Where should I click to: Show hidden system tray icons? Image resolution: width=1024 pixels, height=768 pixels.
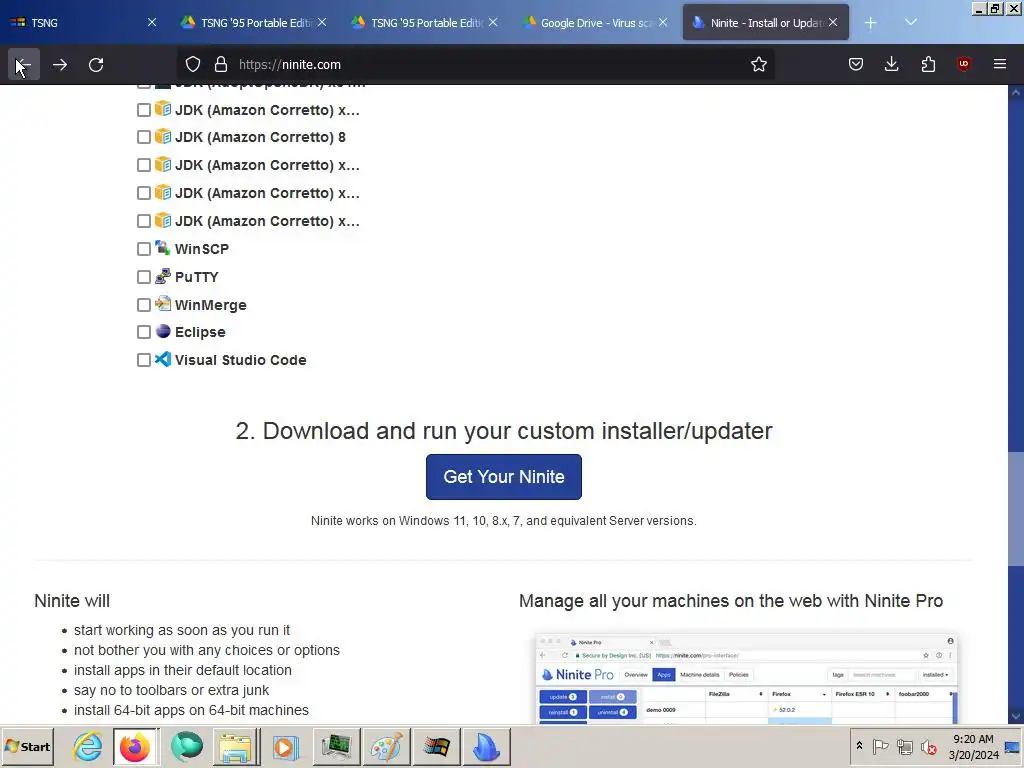click(x=859, y=746)
